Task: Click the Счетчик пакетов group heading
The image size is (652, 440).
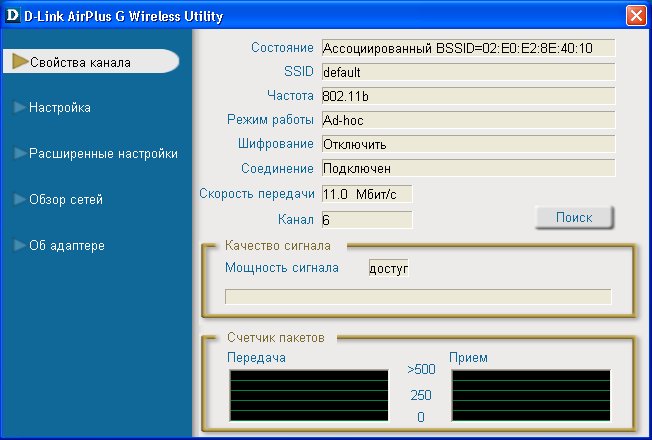Action: (x=276, y=337)
